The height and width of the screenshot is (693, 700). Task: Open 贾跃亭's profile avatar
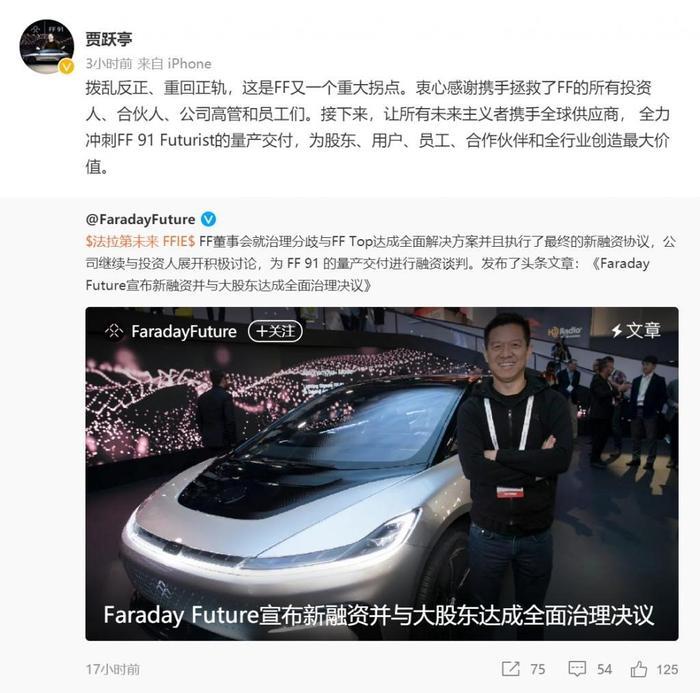tap(47, 46)
